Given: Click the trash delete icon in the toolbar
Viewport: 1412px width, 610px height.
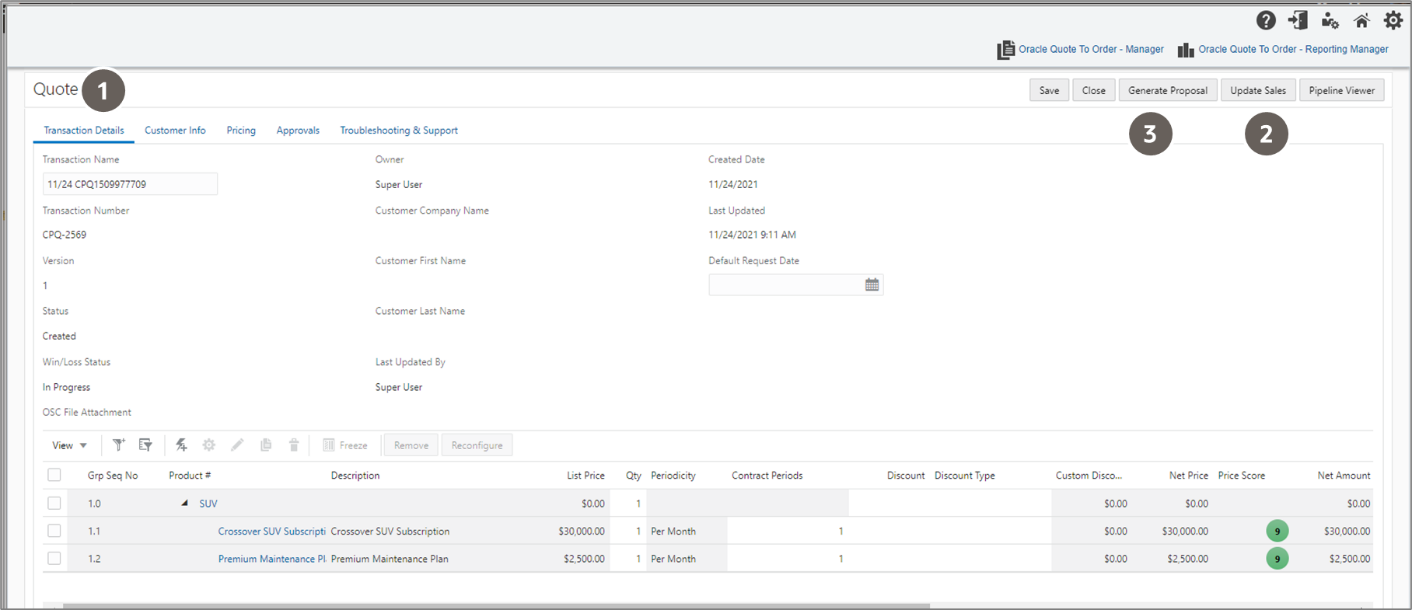Looking at the screenshot, I should click(293, 444).
